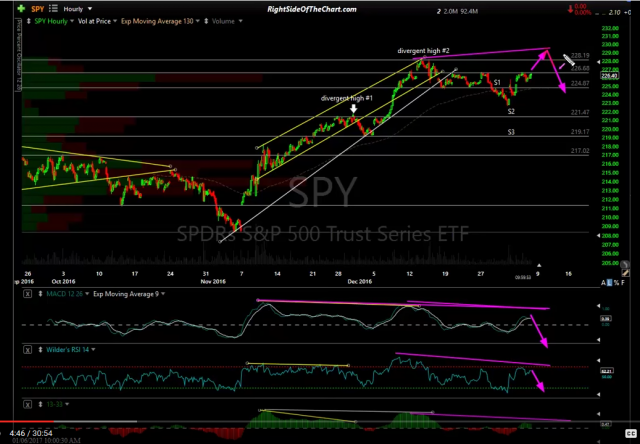Viewport: 640px width, 444px height.
Task: Expand the Vol at Price dropdown arrow
Action: point(115,21)
